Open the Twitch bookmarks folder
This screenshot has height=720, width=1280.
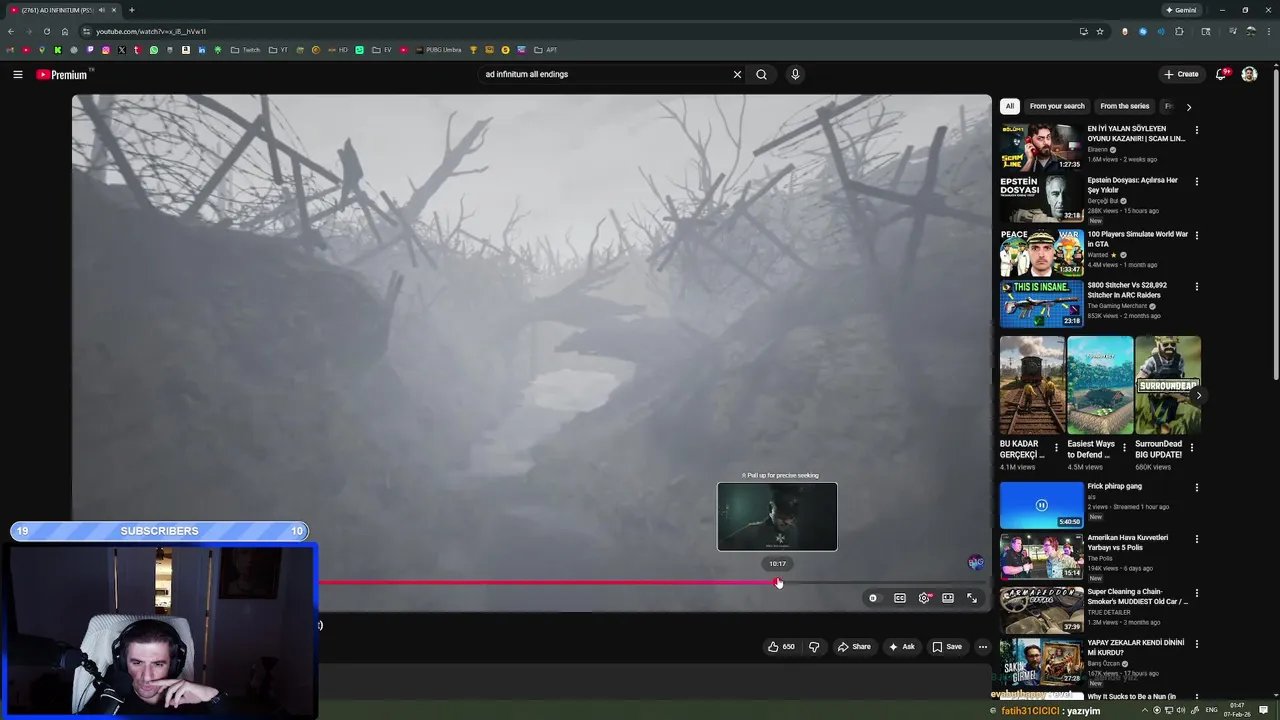pos(245,50)
